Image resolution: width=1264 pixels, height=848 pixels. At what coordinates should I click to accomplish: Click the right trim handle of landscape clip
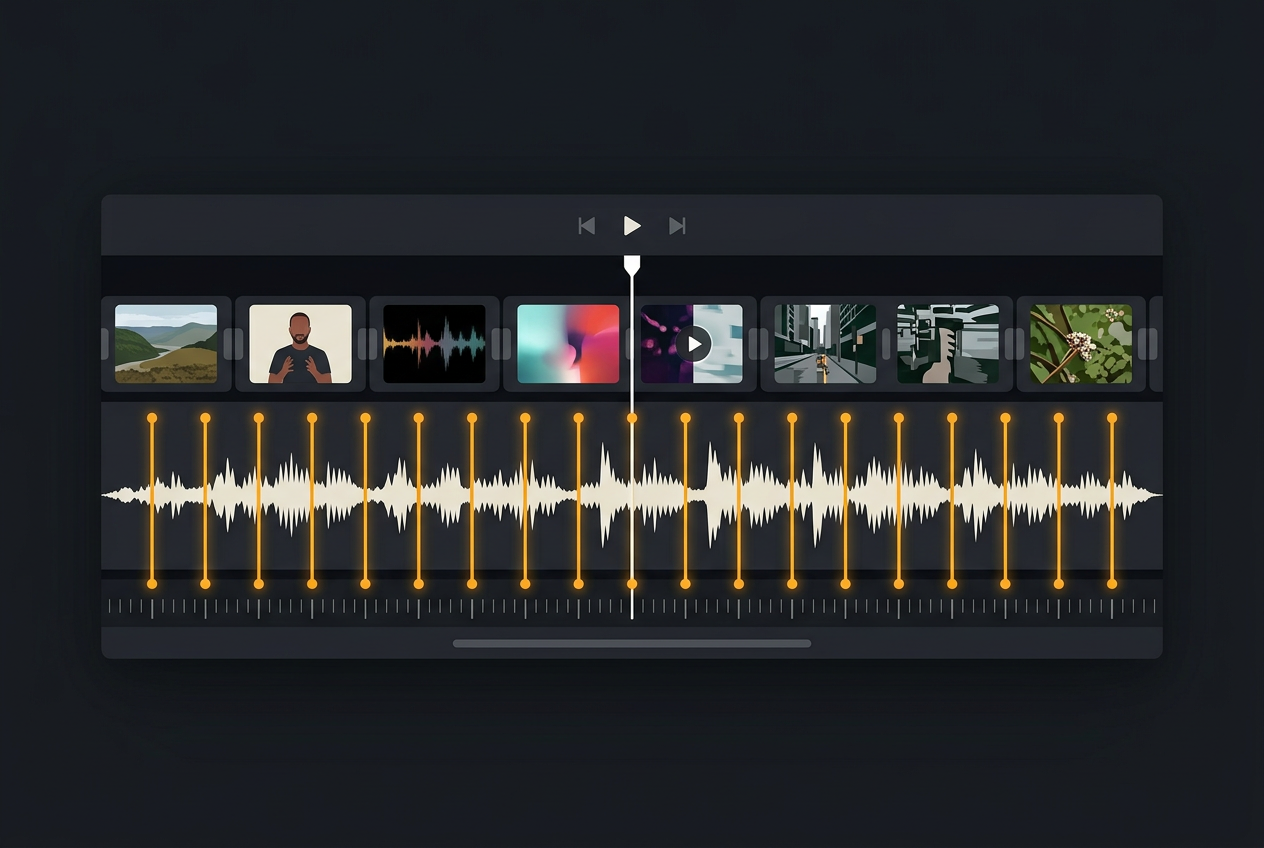(x=227, y=344)
